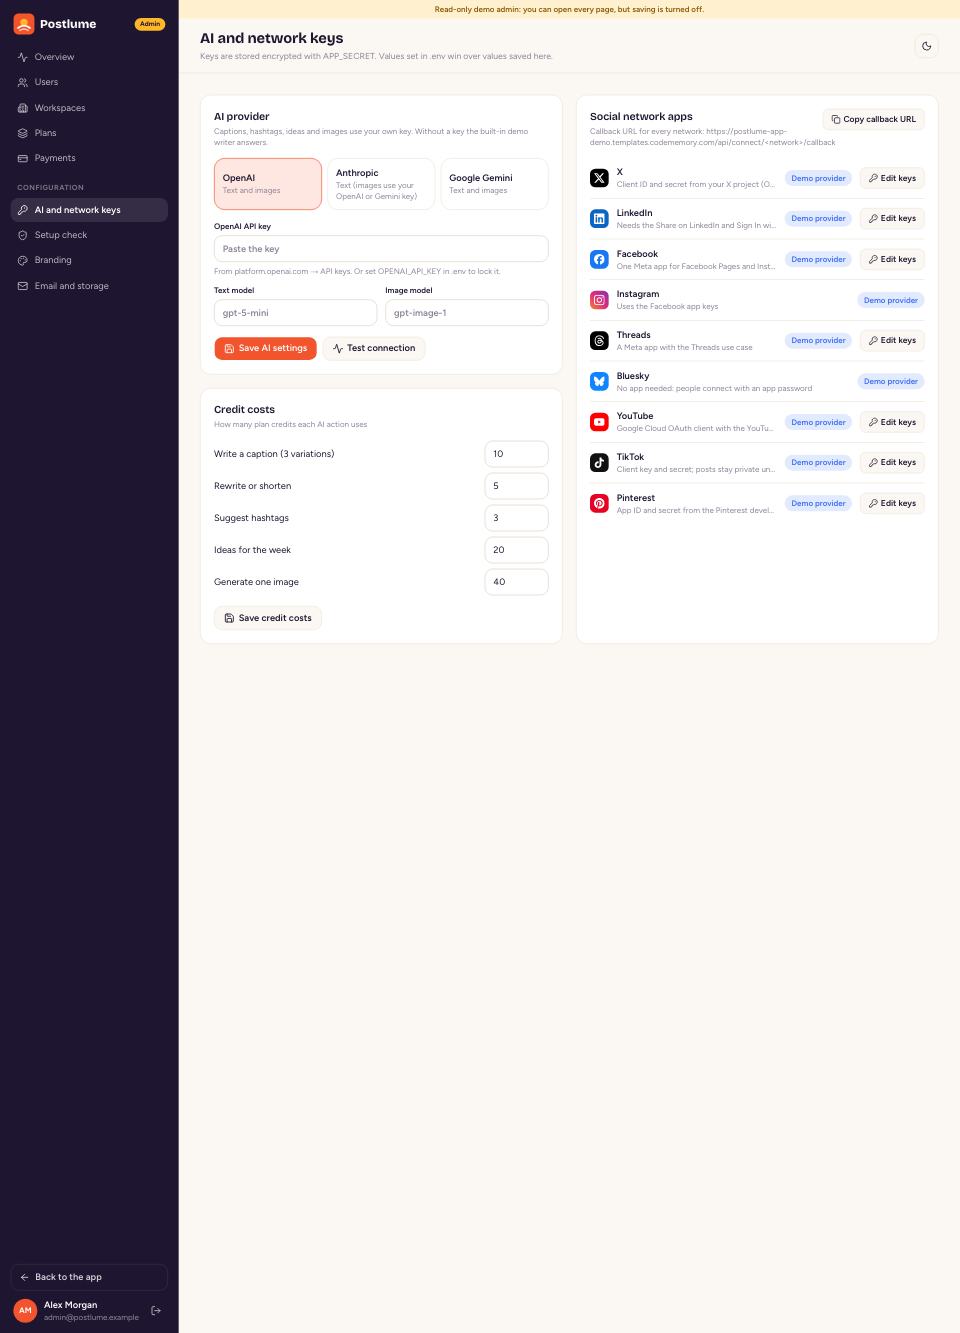Click Suggest hashtags credit field

click(516, 518)
